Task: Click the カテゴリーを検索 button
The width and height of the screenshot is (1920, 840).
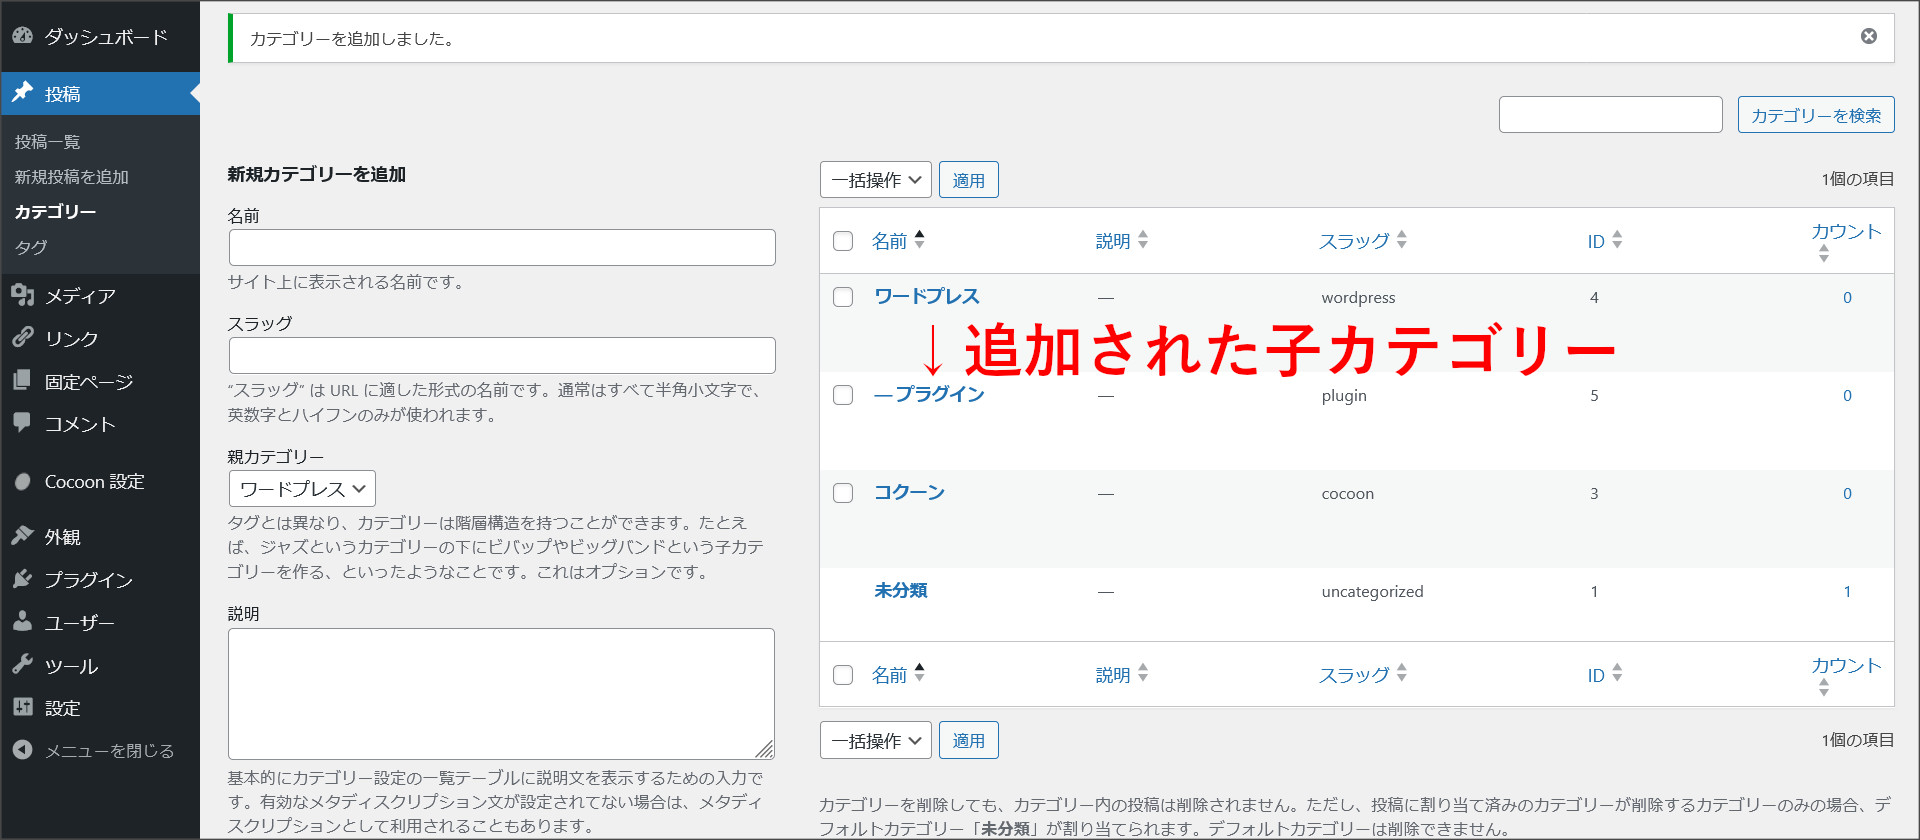Action: click(1816, 115)
